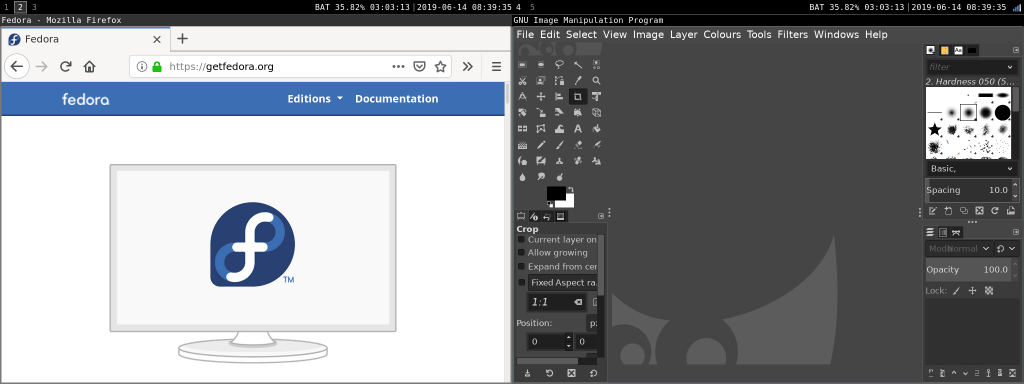Screen dimensions: 1024x384
Task: Select the Smudge tool
Action: point(541,176)
